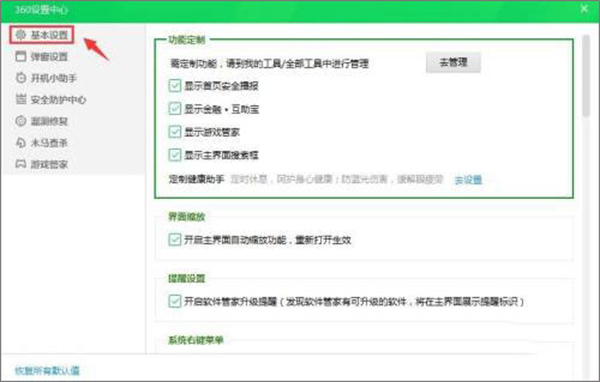The width and height of the screenshot is (600, 382).
Task: Toggle 显示游戏管家 checkbox
Action: [x=175, y=132]
